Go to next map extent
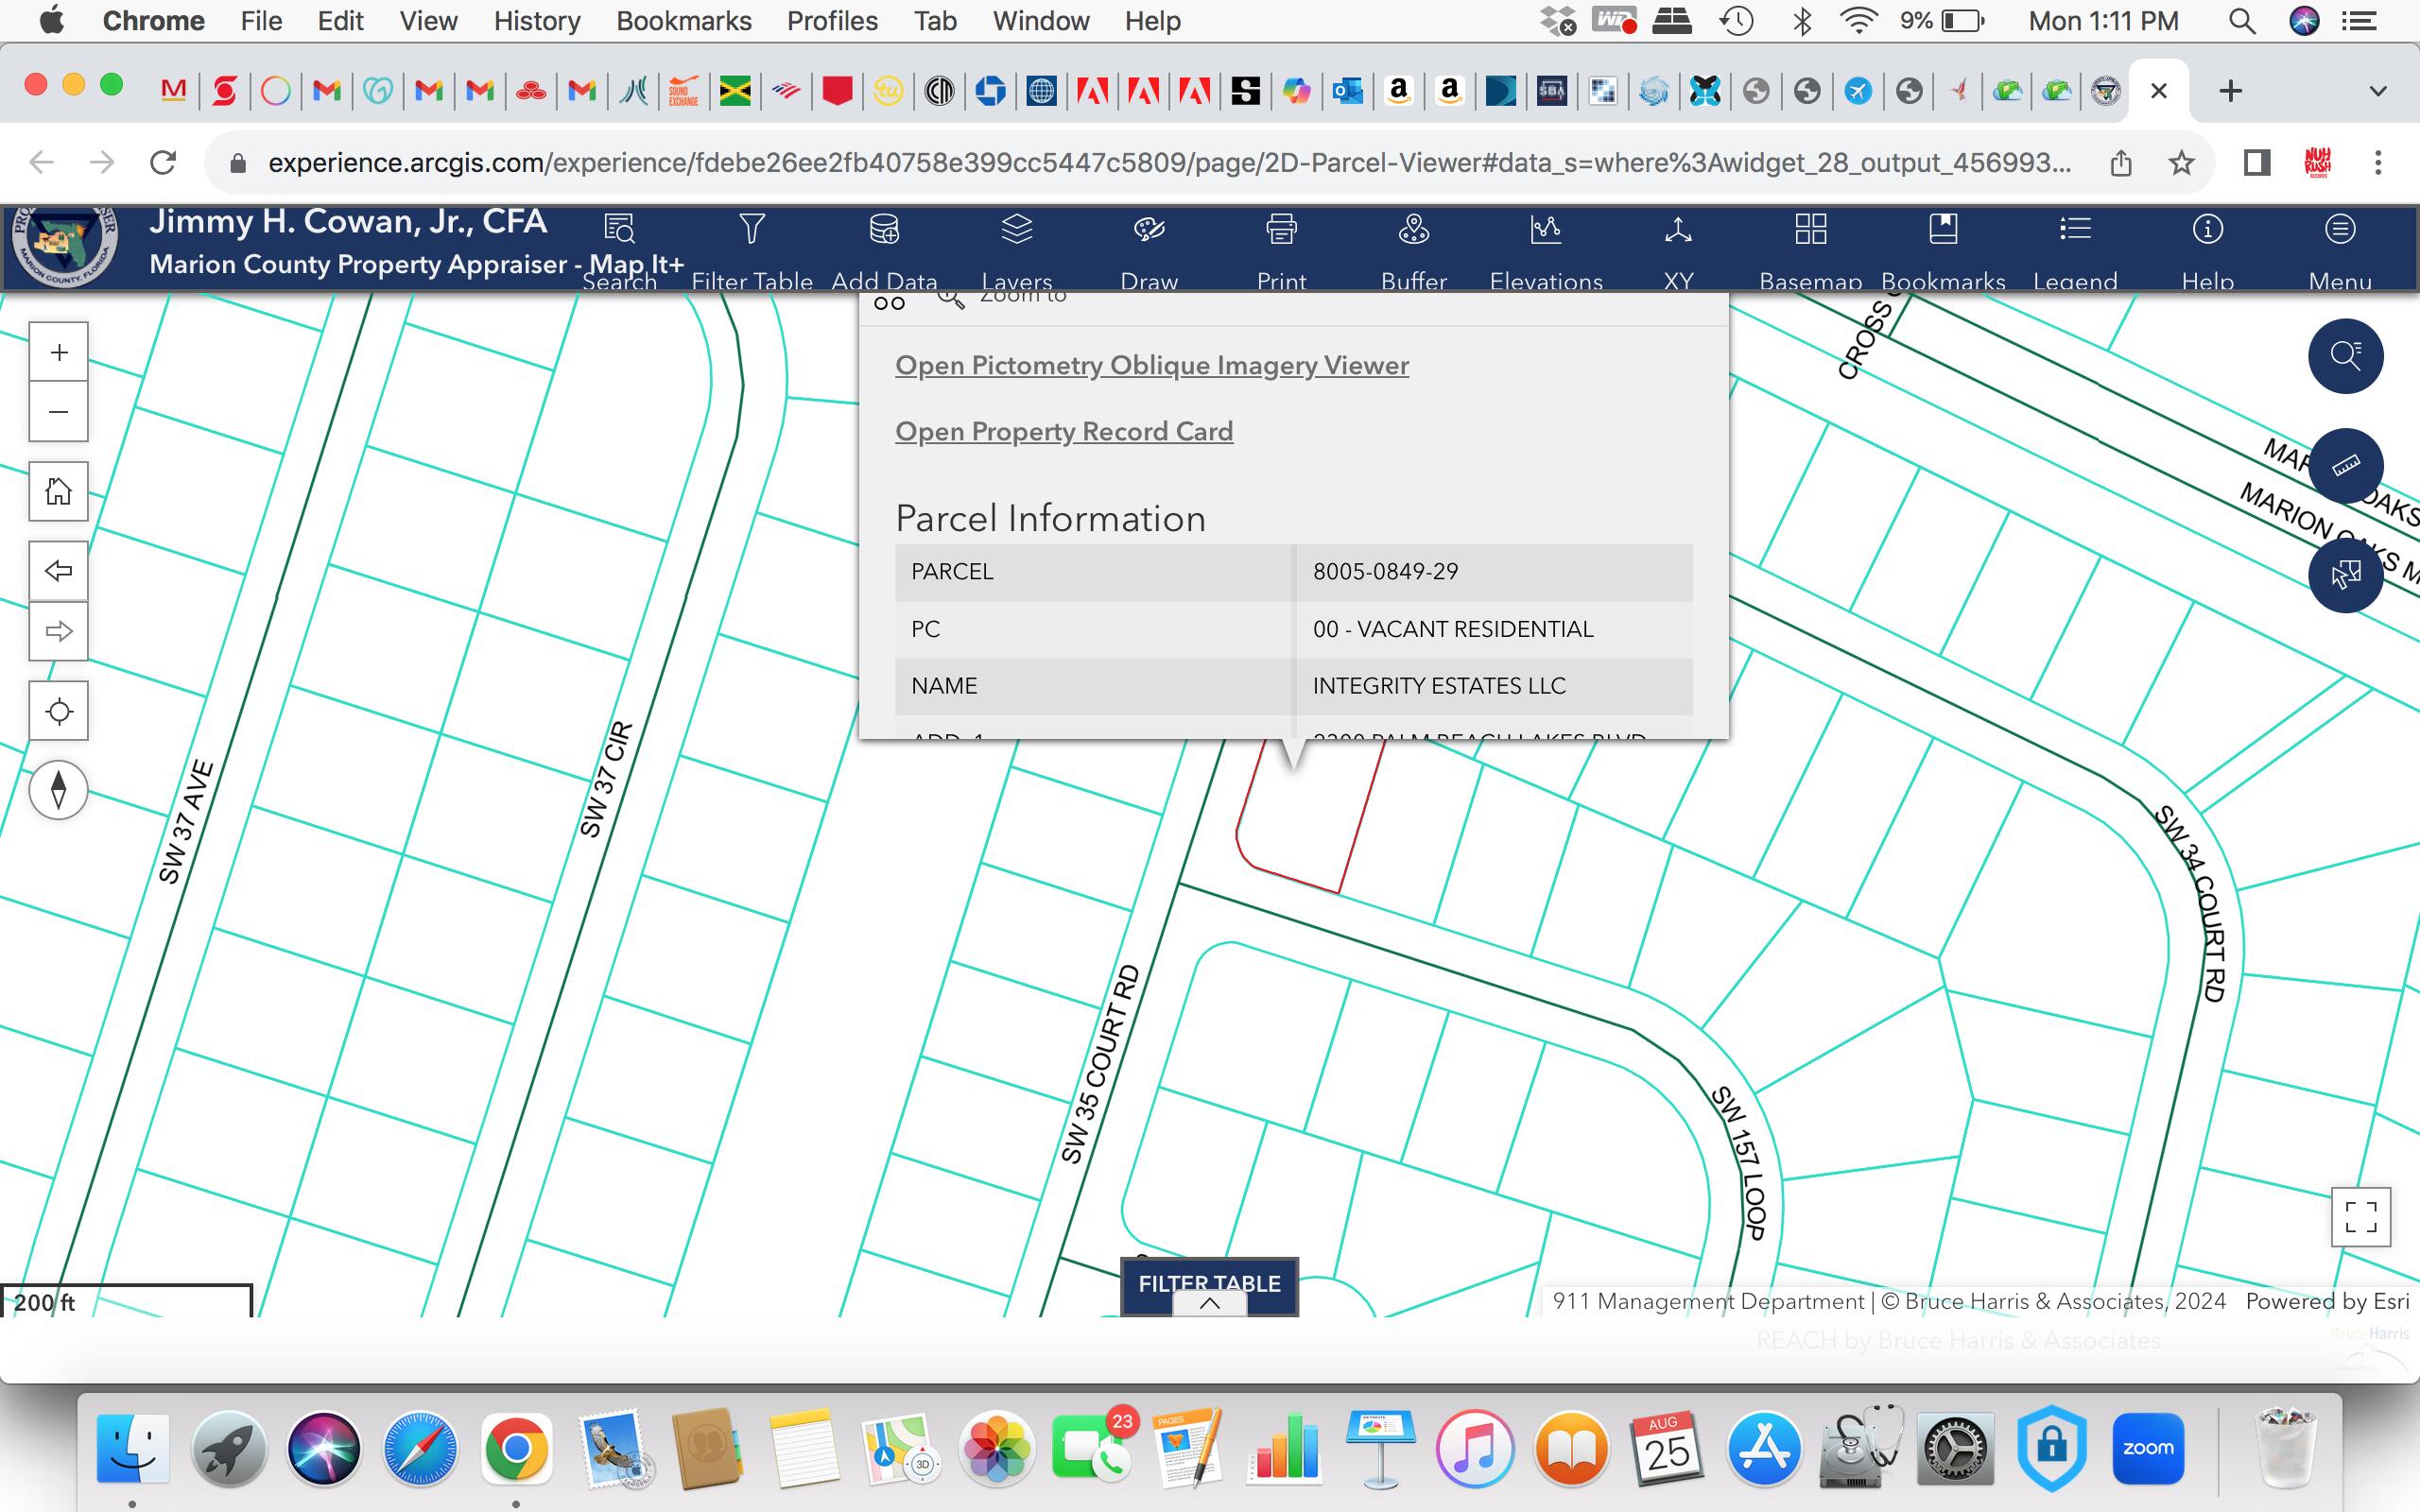 (x=59, y=631)
